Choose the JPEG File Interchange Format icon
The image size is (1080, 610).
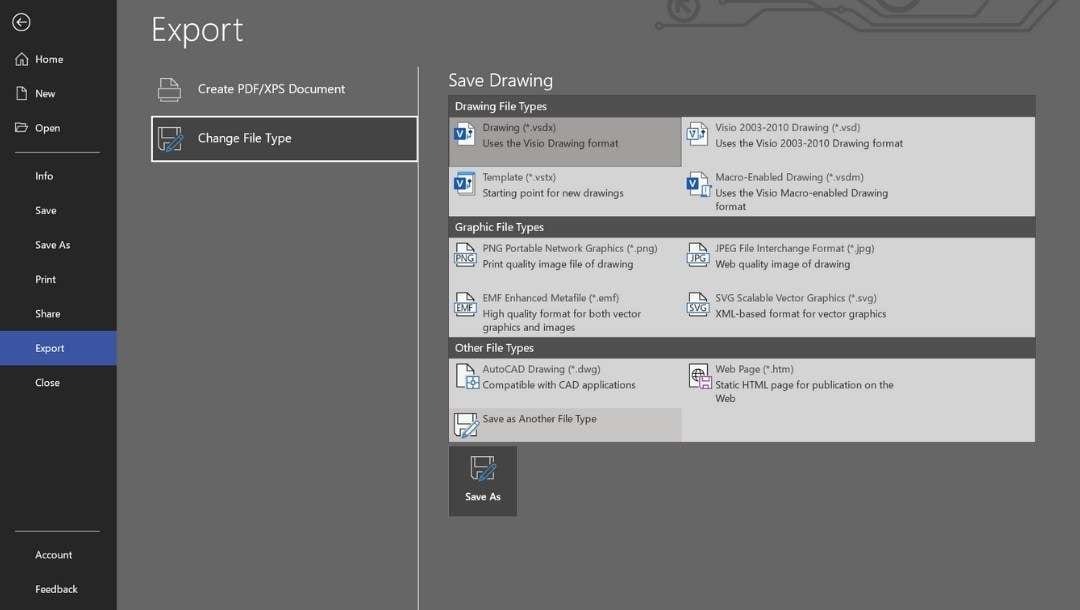tap(697, 255)
